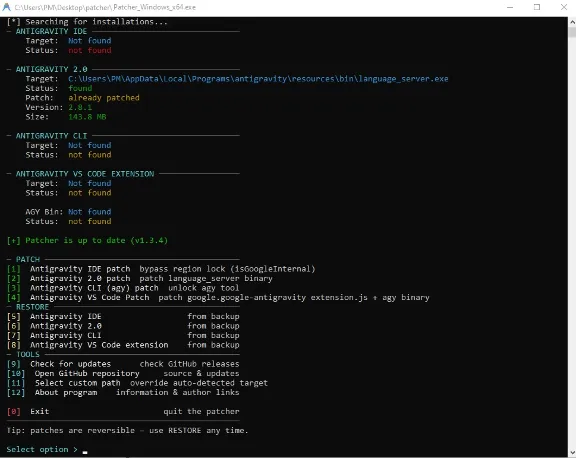The image size is (576, 458).
Task: Click option [11] Select custom path
Action: pyautogui.click(x=137, y=383)
